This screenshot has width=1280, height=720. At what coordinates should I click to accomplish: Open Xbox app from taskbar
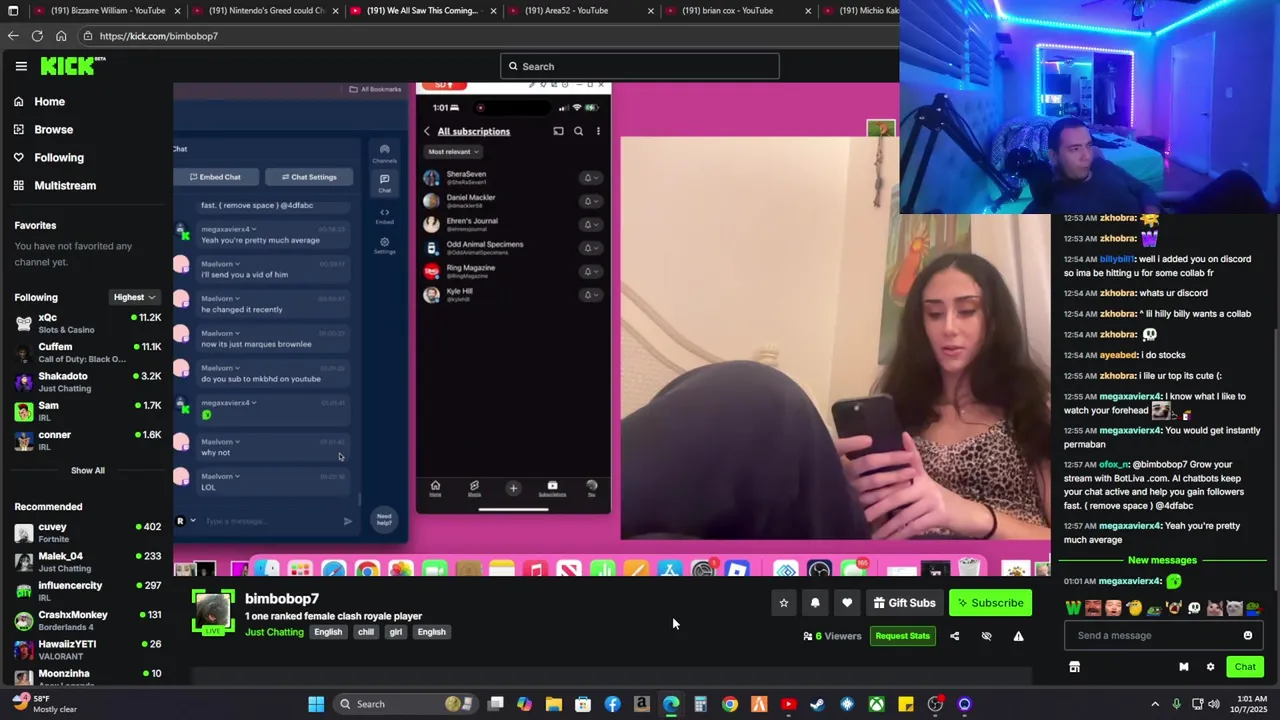point(876,704)
